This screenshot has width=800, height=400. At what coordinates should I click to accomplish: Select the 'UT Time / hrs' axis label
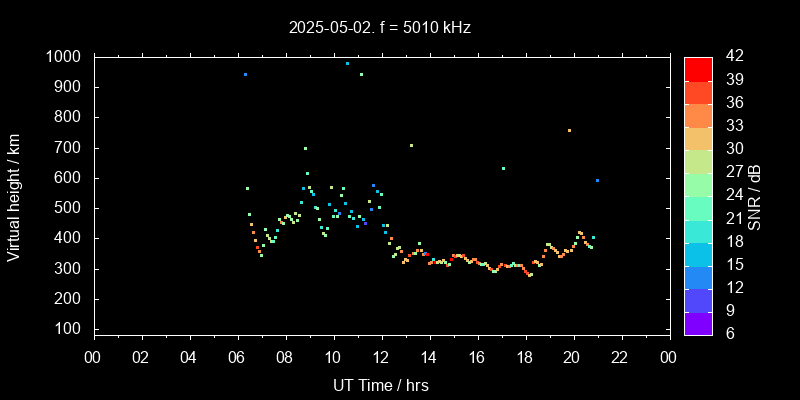[381, 384]
